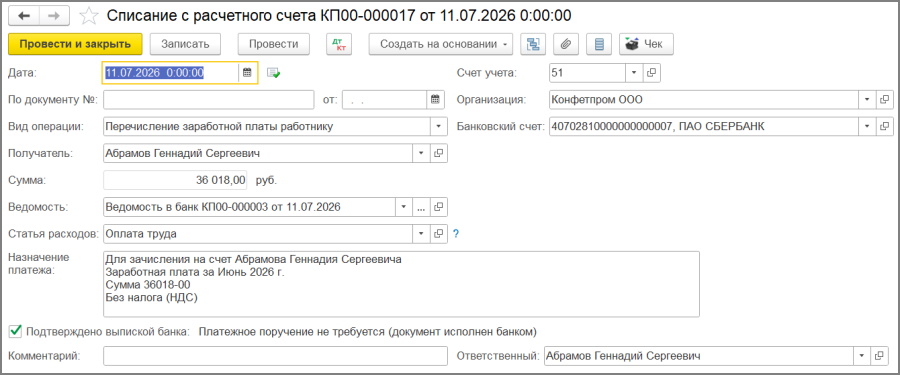
Task: Click Провести и закрыть button
Action: click(x=75, y=44)
